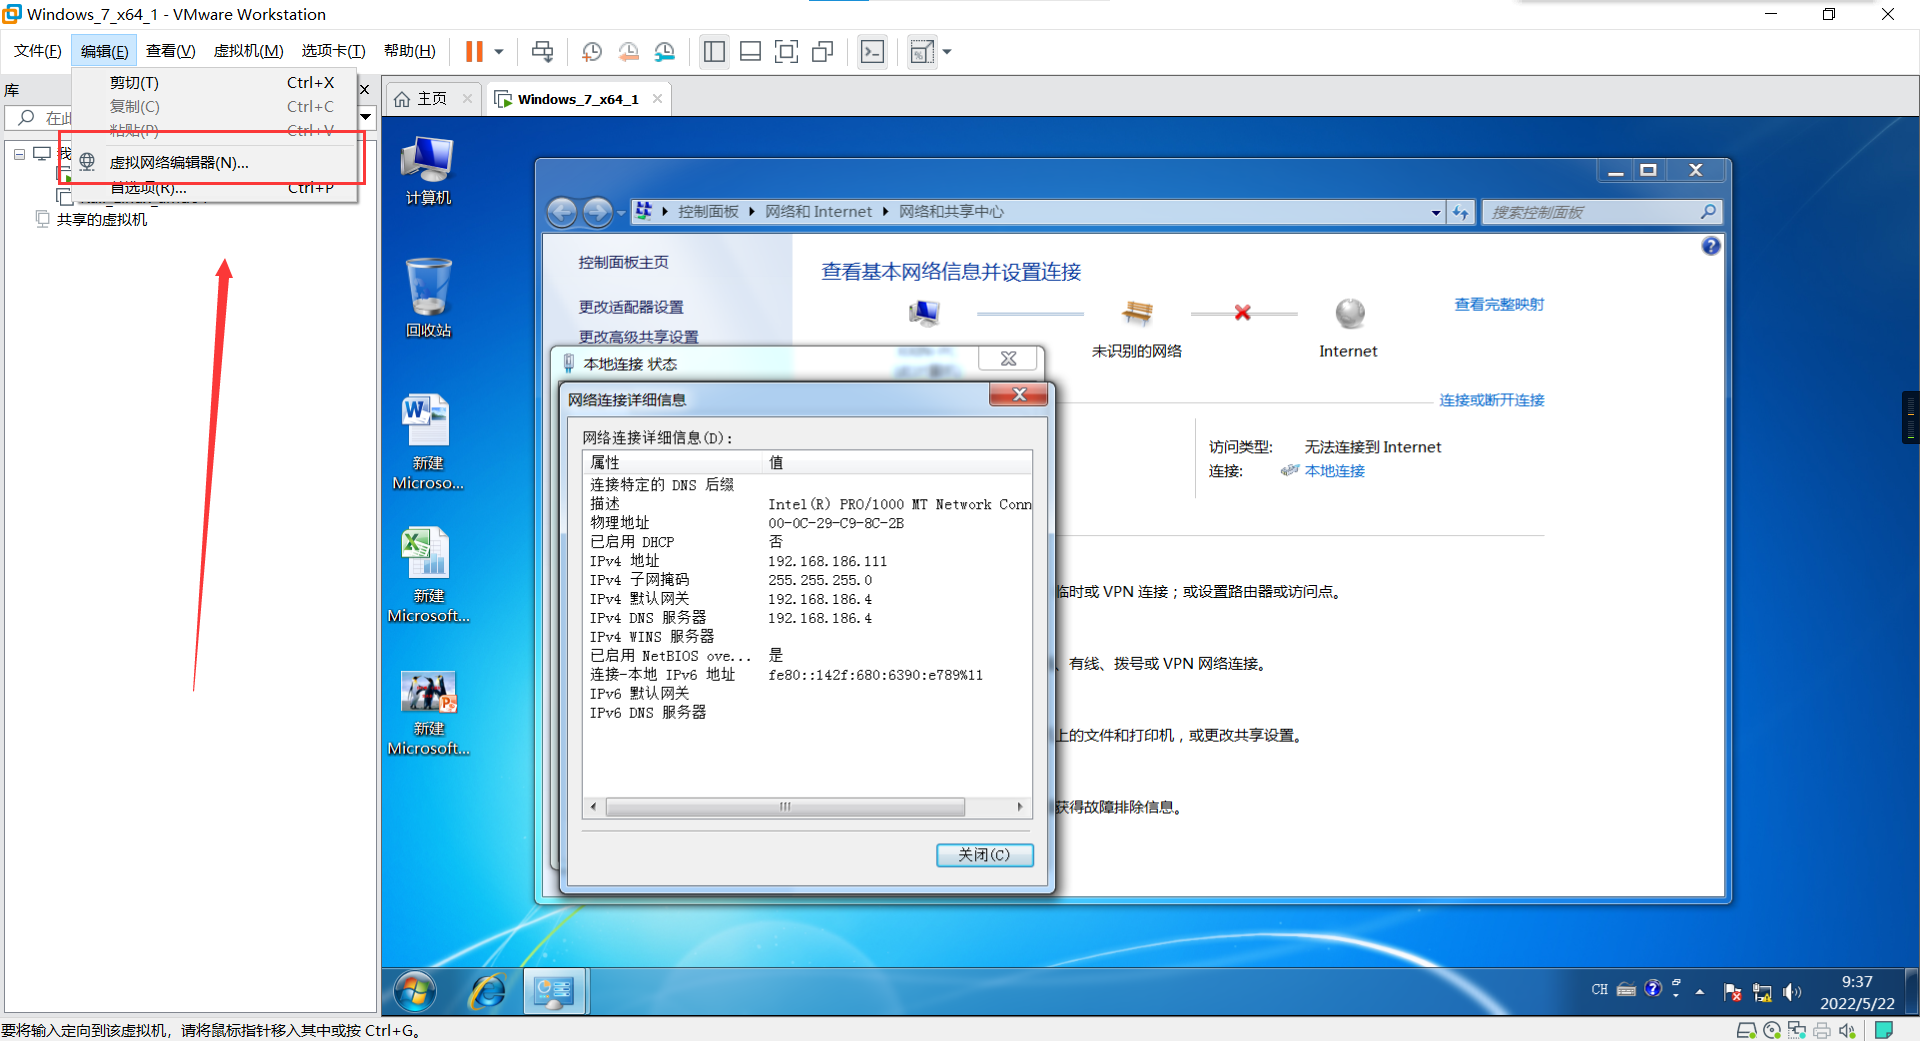Open the 回收站 recycle bin icon
Screen dimensions: 1920x1041
point(428,298)
